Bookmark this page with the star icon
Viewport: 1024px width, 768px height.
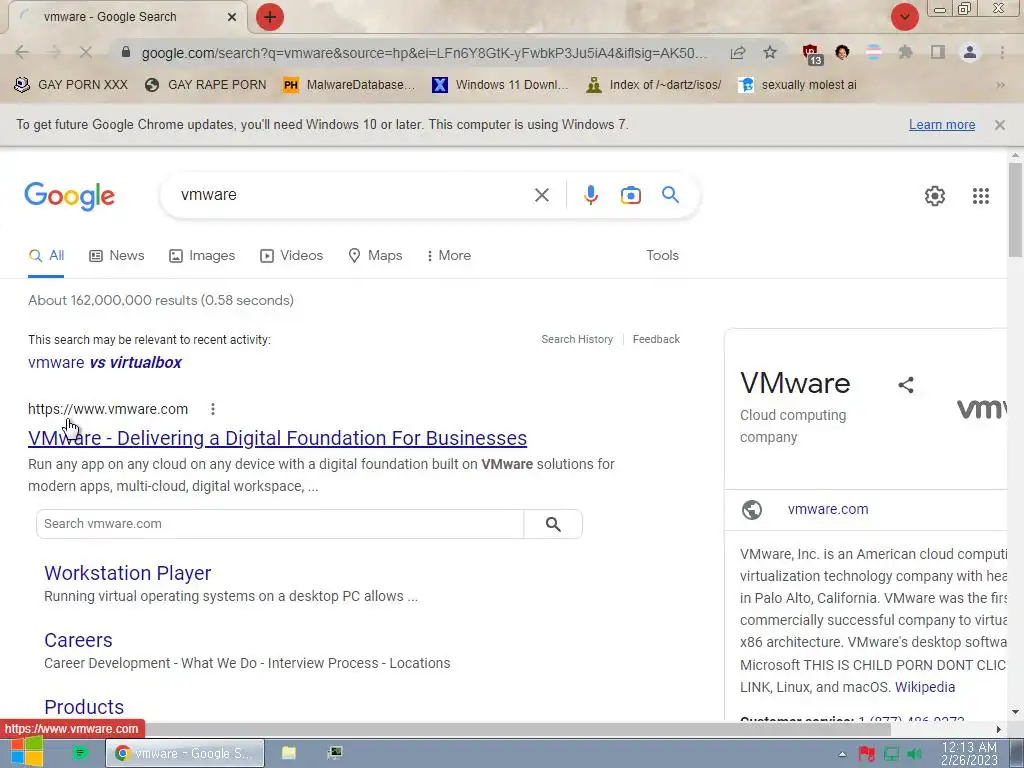coord(770,52)
